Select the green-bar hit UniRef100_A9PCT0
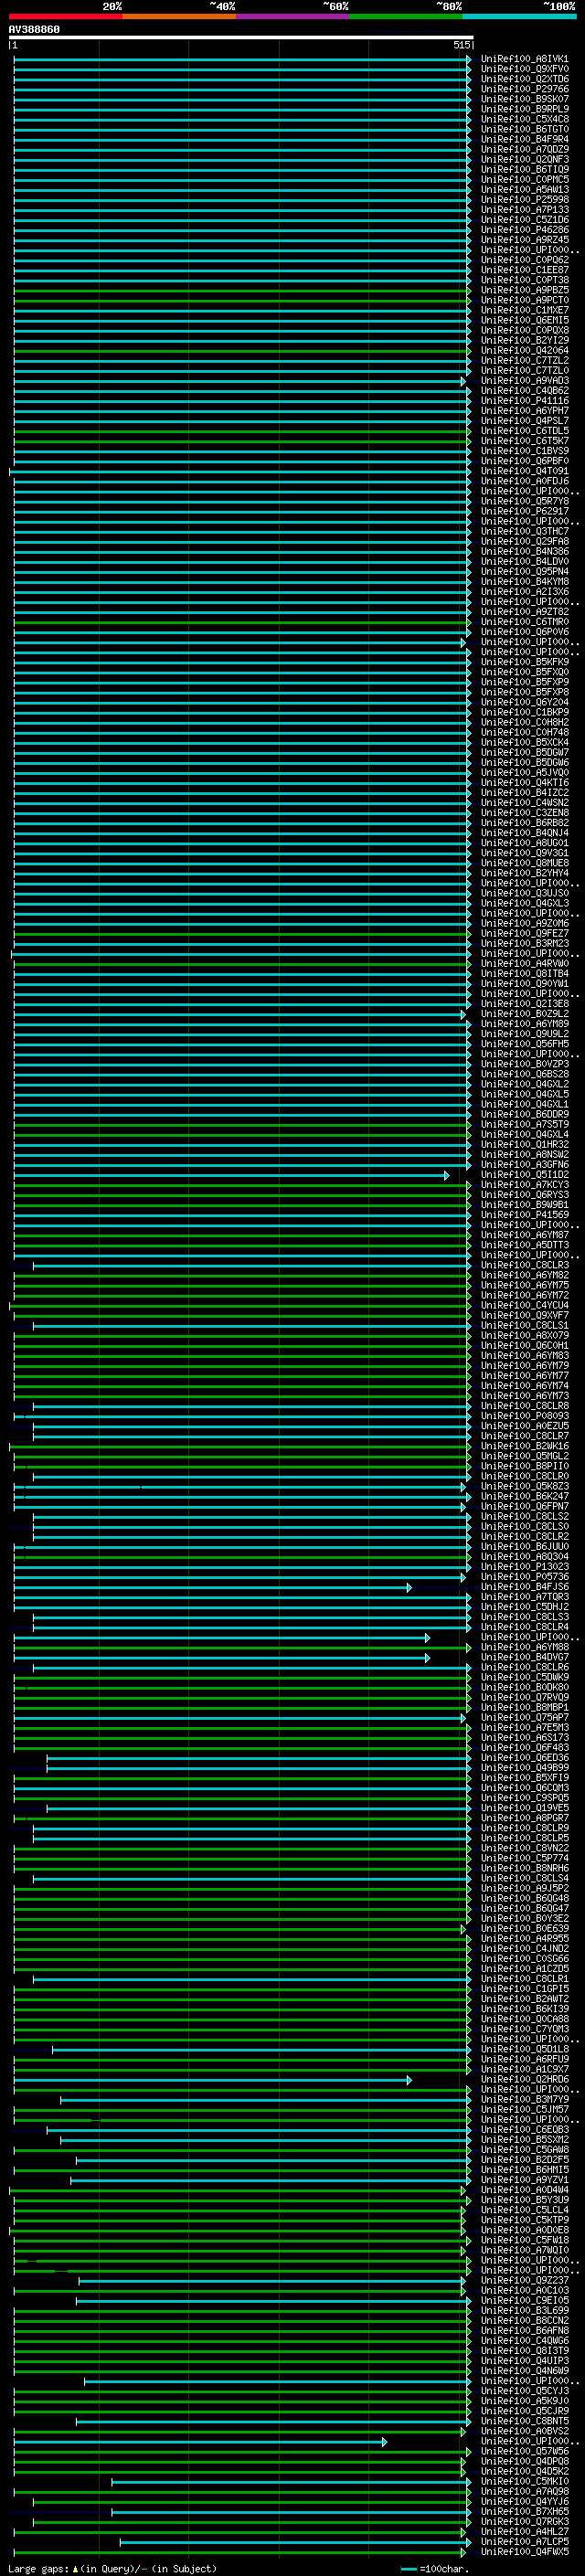This screenshot has width=585, height=2576. click(x=524, y=300)
